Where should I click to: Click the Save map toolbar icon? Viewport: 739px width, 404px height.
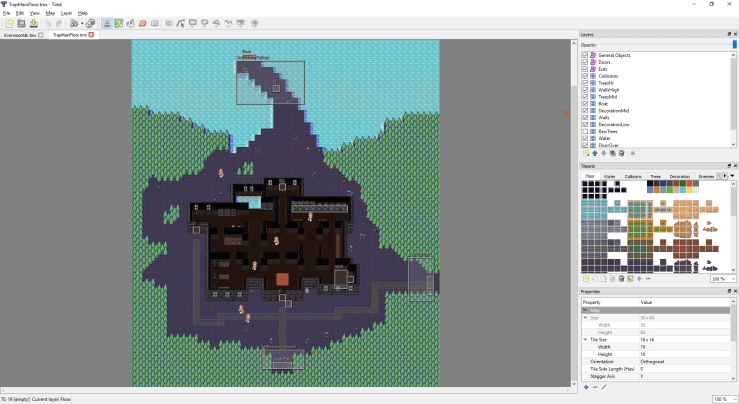tap(34, 23)
